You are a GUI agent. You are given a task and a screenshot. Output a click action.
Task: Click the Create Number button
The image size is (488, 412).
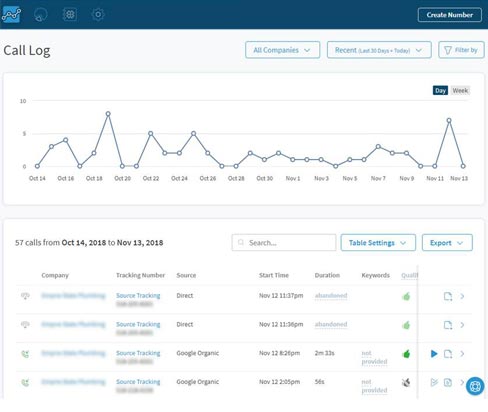449,15
